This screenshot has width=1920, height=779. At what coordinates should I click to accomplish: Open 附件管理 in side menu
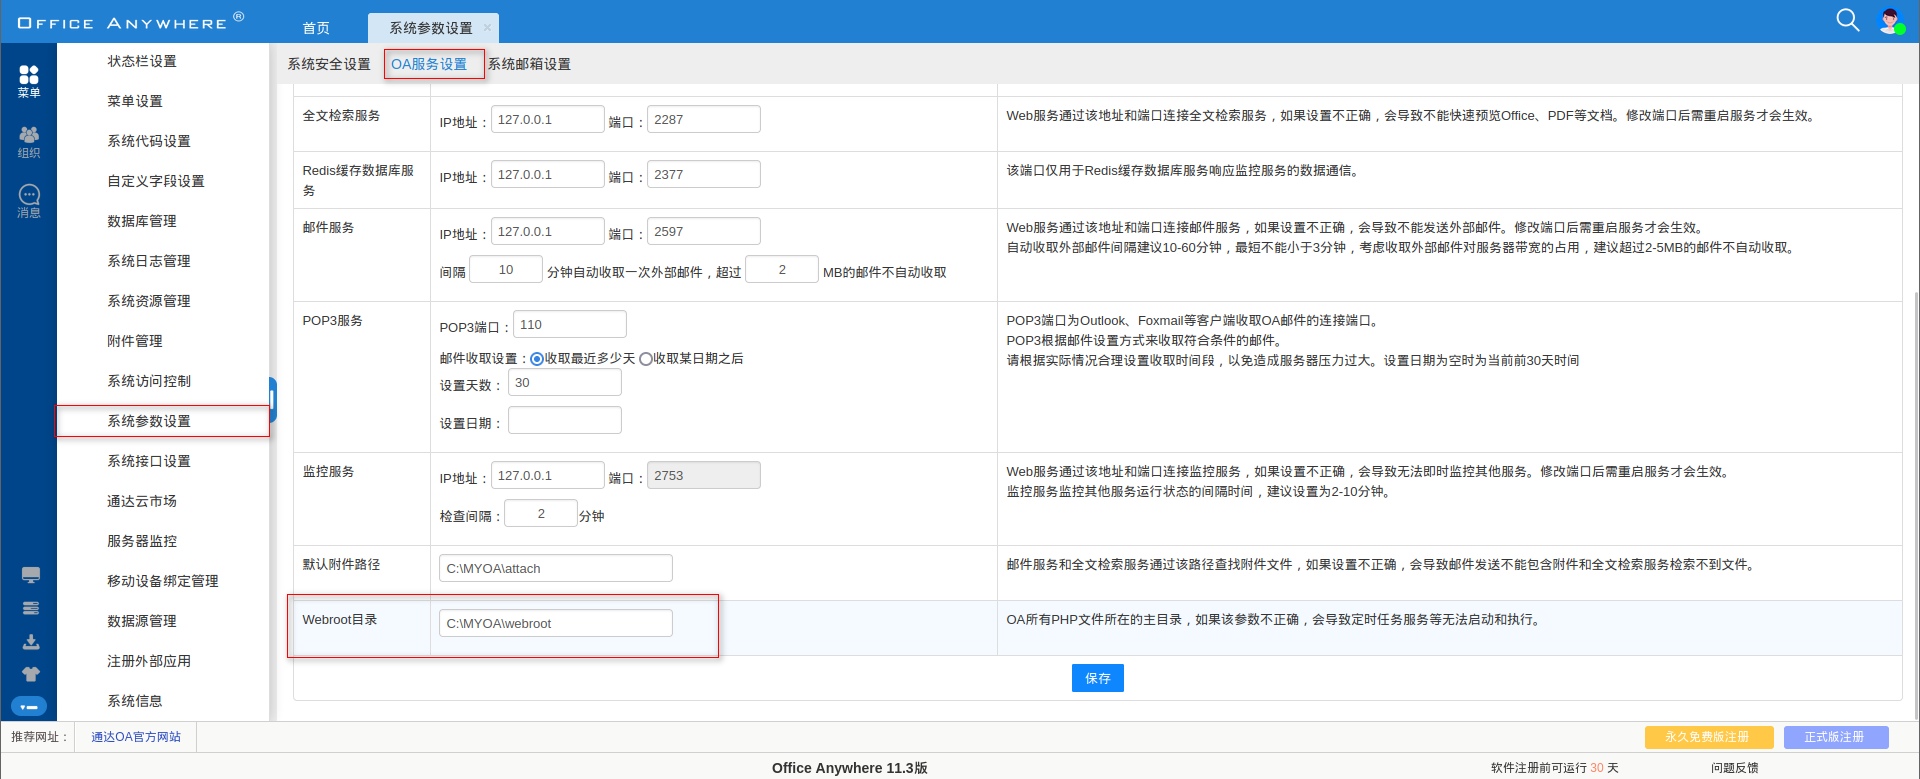pyautogui.click(x=135, y=341)
